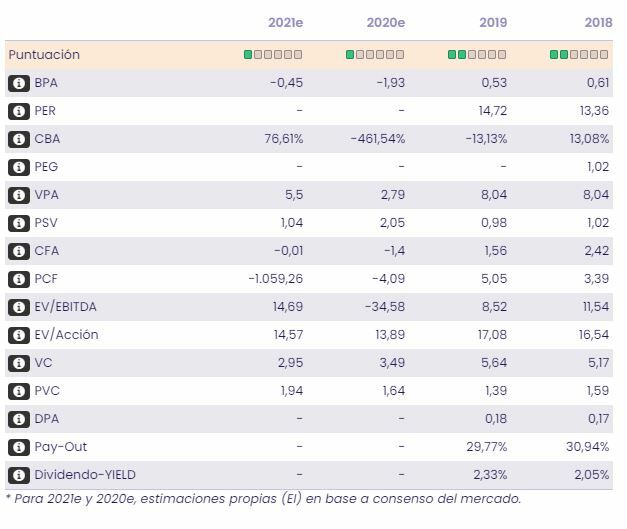Screen dimensions: 627x529
Task: Click the 2019 PER value 14,72
Action: click(x=492, y=111)
